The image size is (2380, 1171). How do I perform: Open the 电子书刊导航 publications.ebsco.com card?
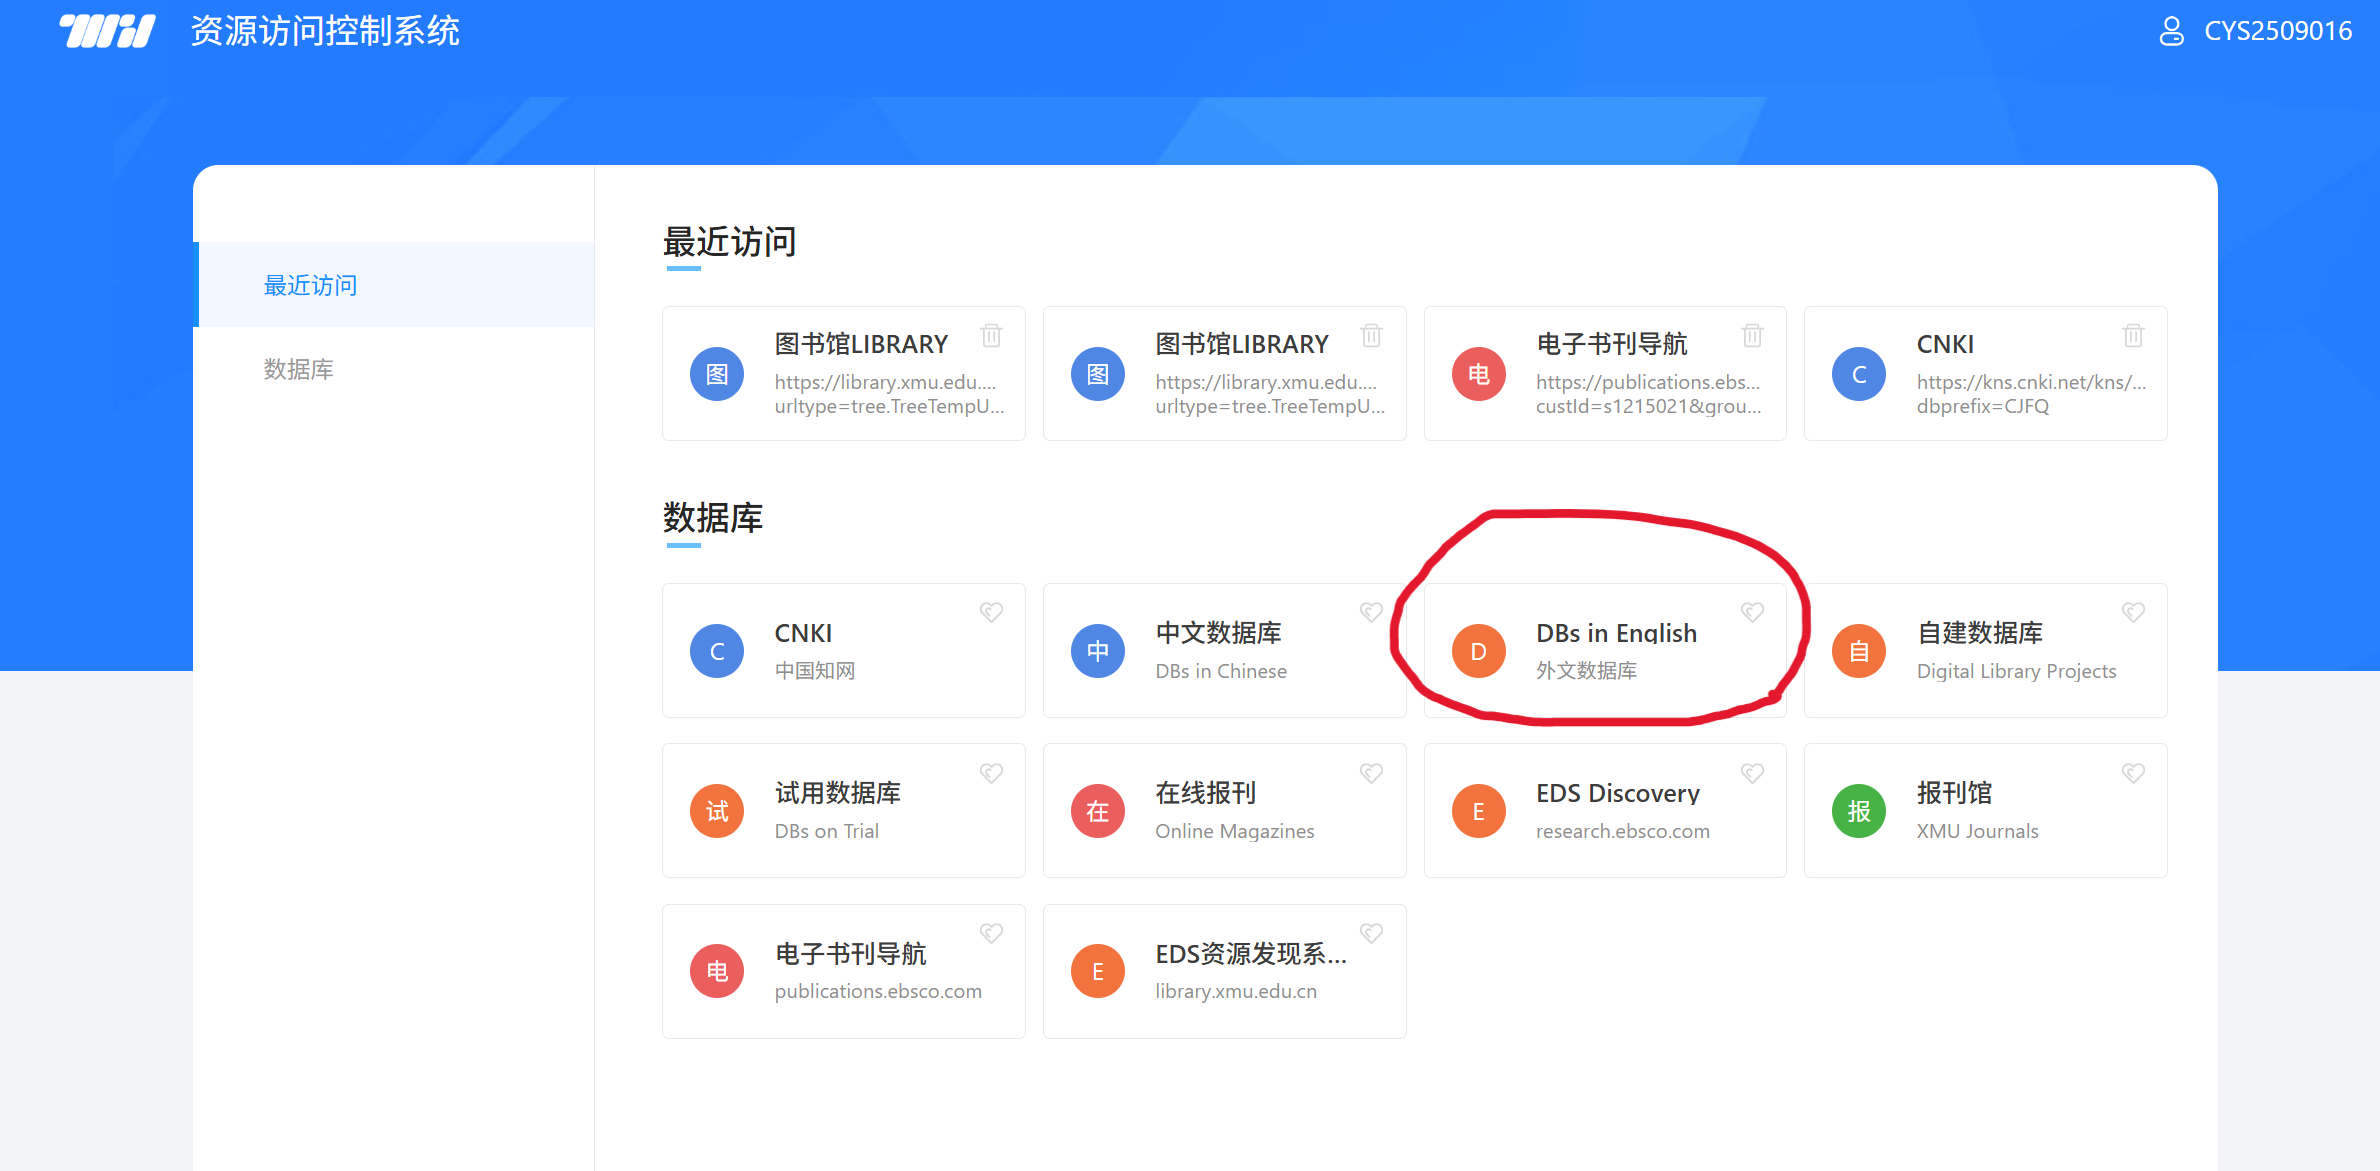click(843, 971)
